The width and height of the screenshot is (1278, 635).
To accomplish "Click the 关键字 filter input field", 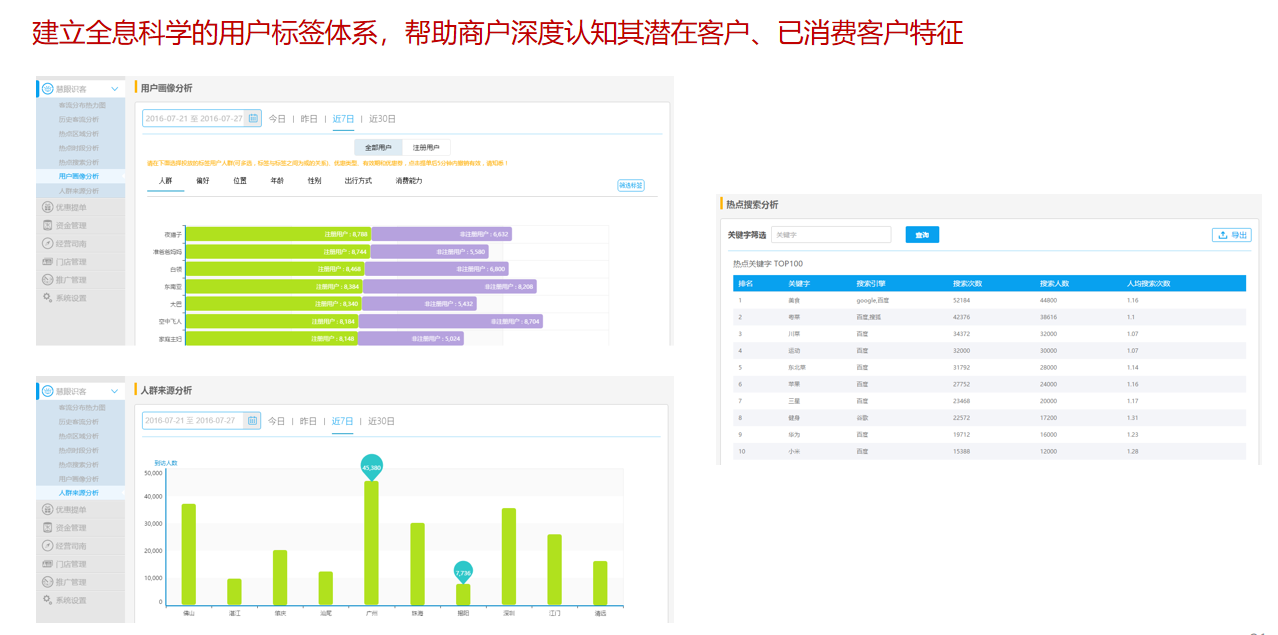I will pos(830,235).
